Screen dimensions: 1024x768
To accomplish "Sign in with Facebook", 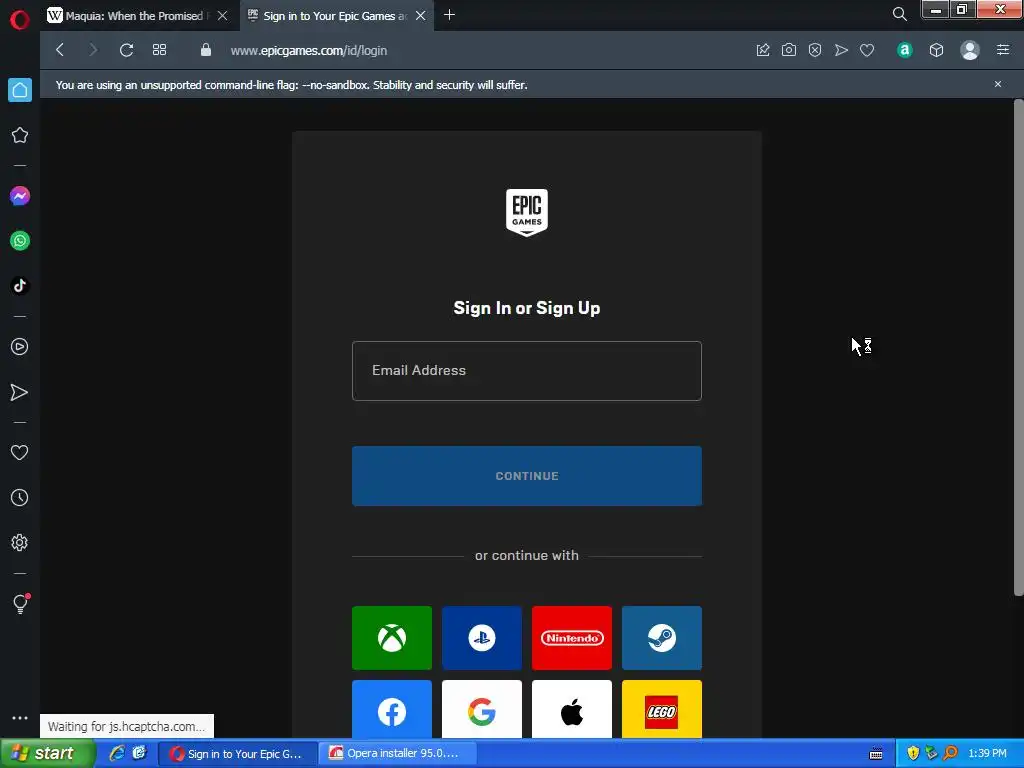I will pos(392,709).
